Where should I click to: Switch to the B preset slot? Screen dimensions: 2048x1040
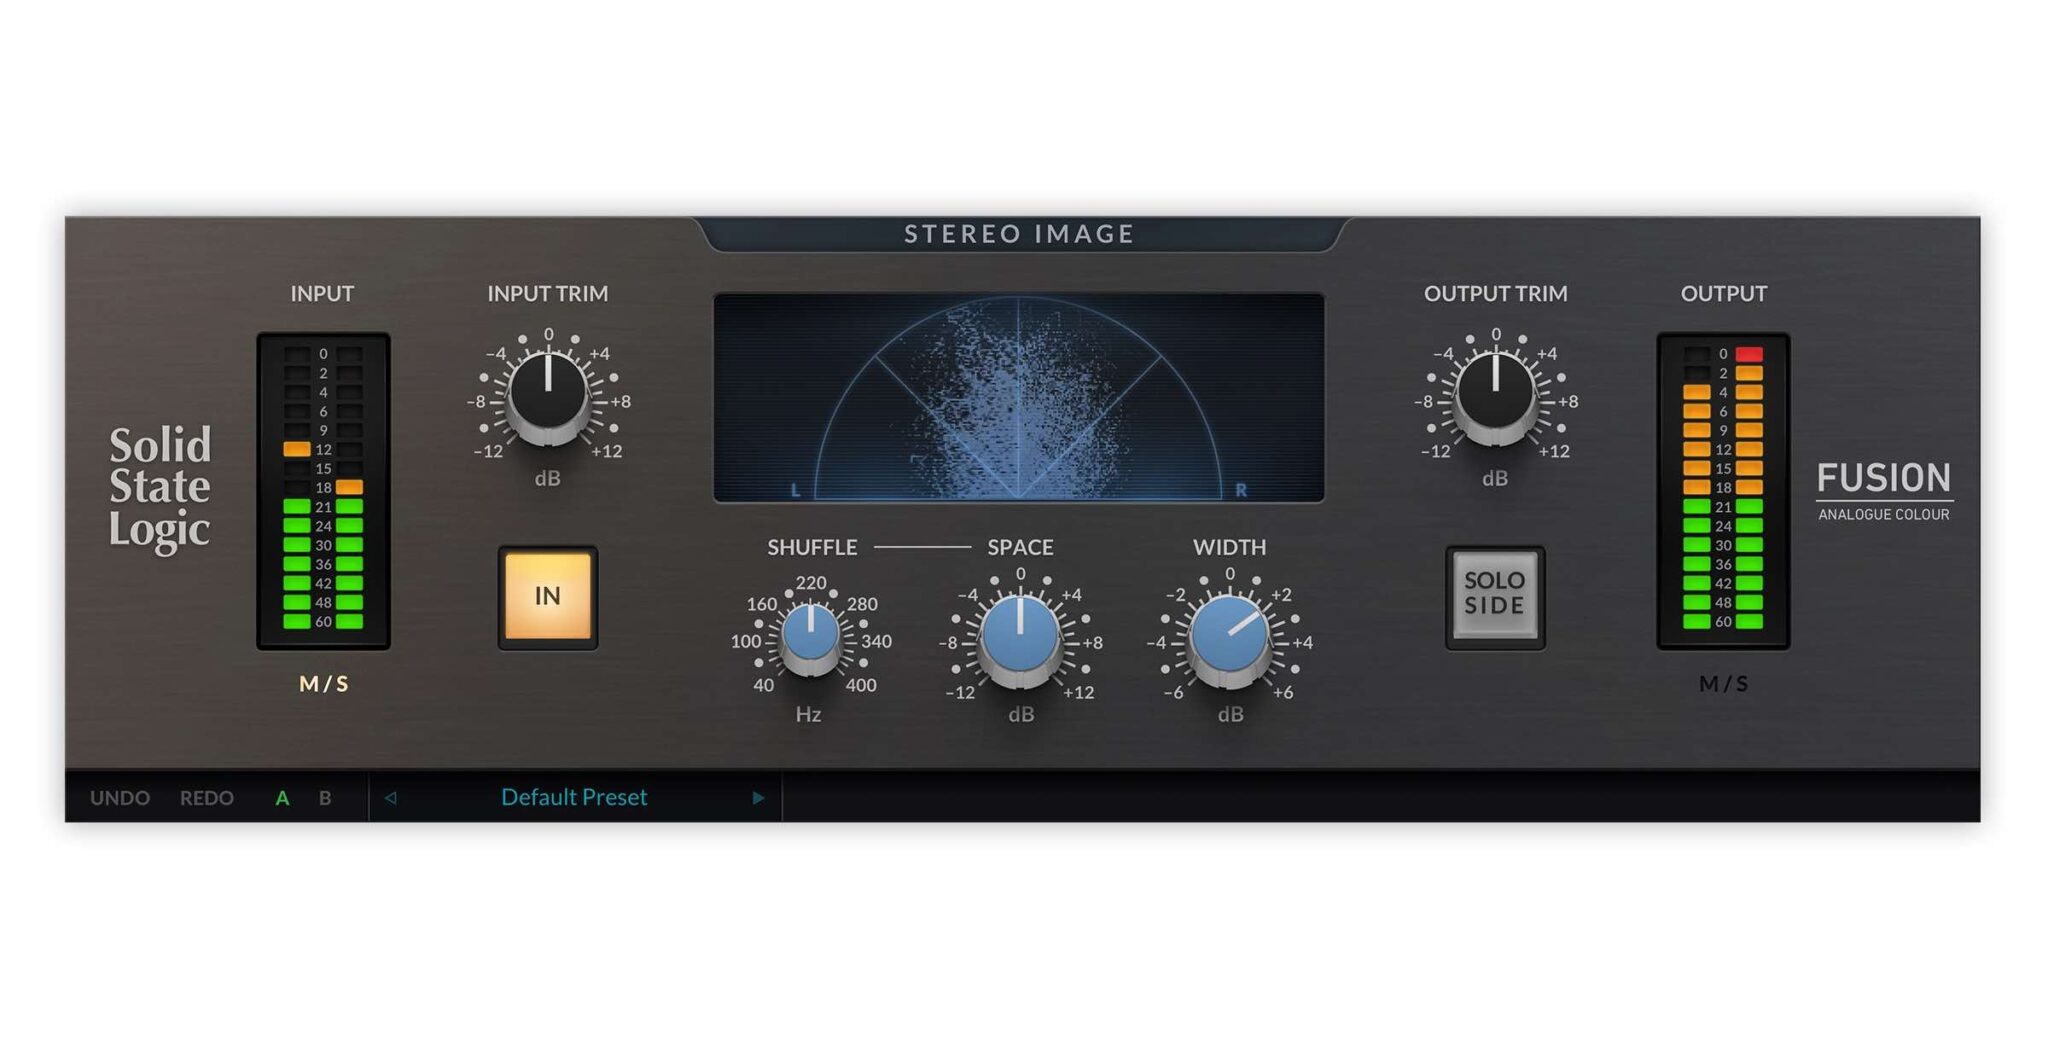pos(325,798)
